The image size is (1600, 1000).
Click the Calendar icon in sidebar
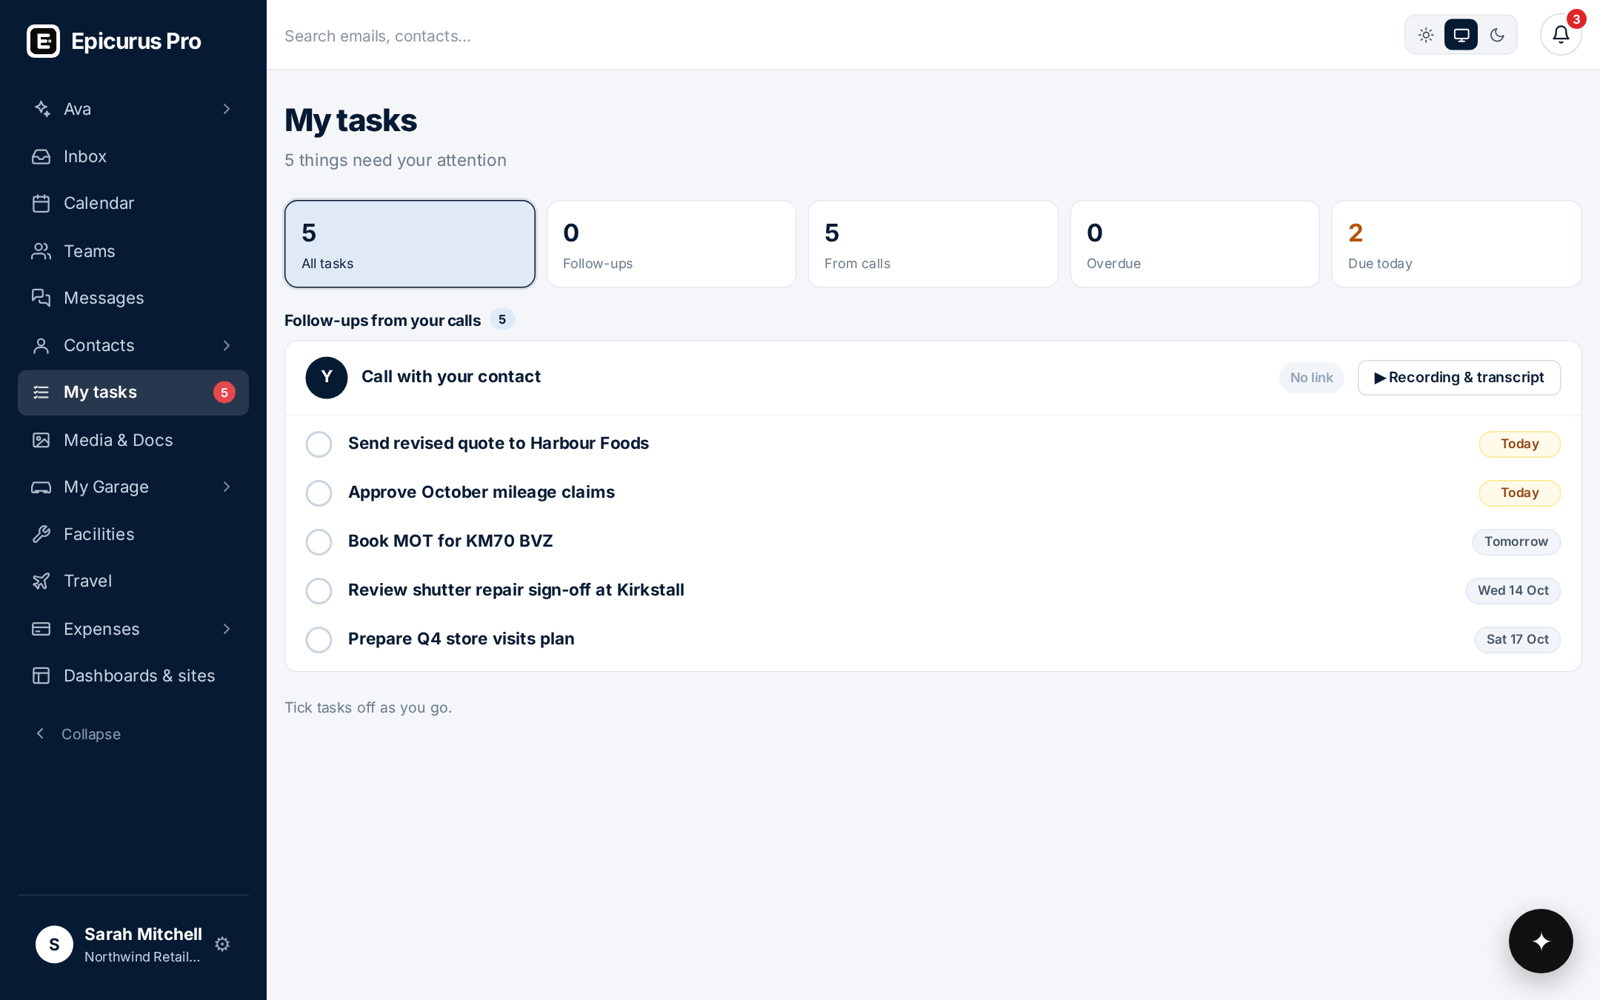[x=41, y=204]
